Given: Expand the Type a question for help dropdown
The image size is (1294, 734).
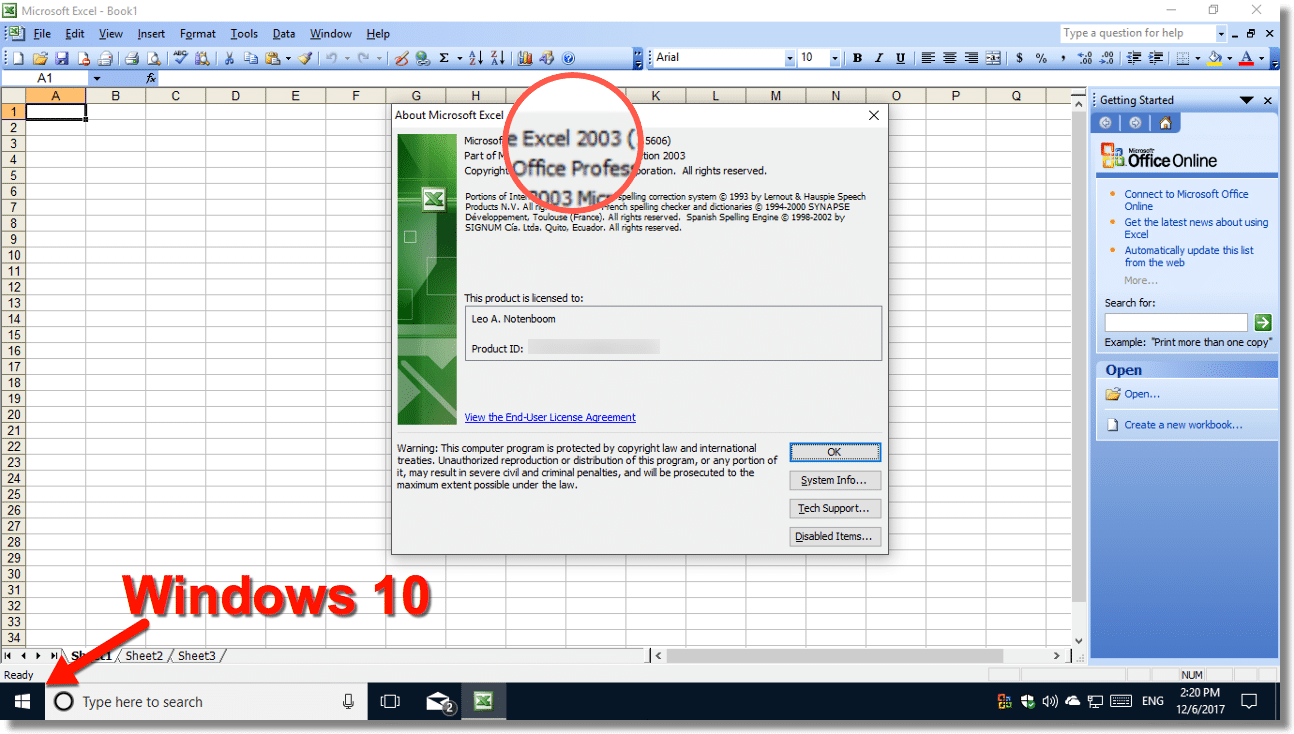Looking at the screenshot, I should pos(1221,33).
